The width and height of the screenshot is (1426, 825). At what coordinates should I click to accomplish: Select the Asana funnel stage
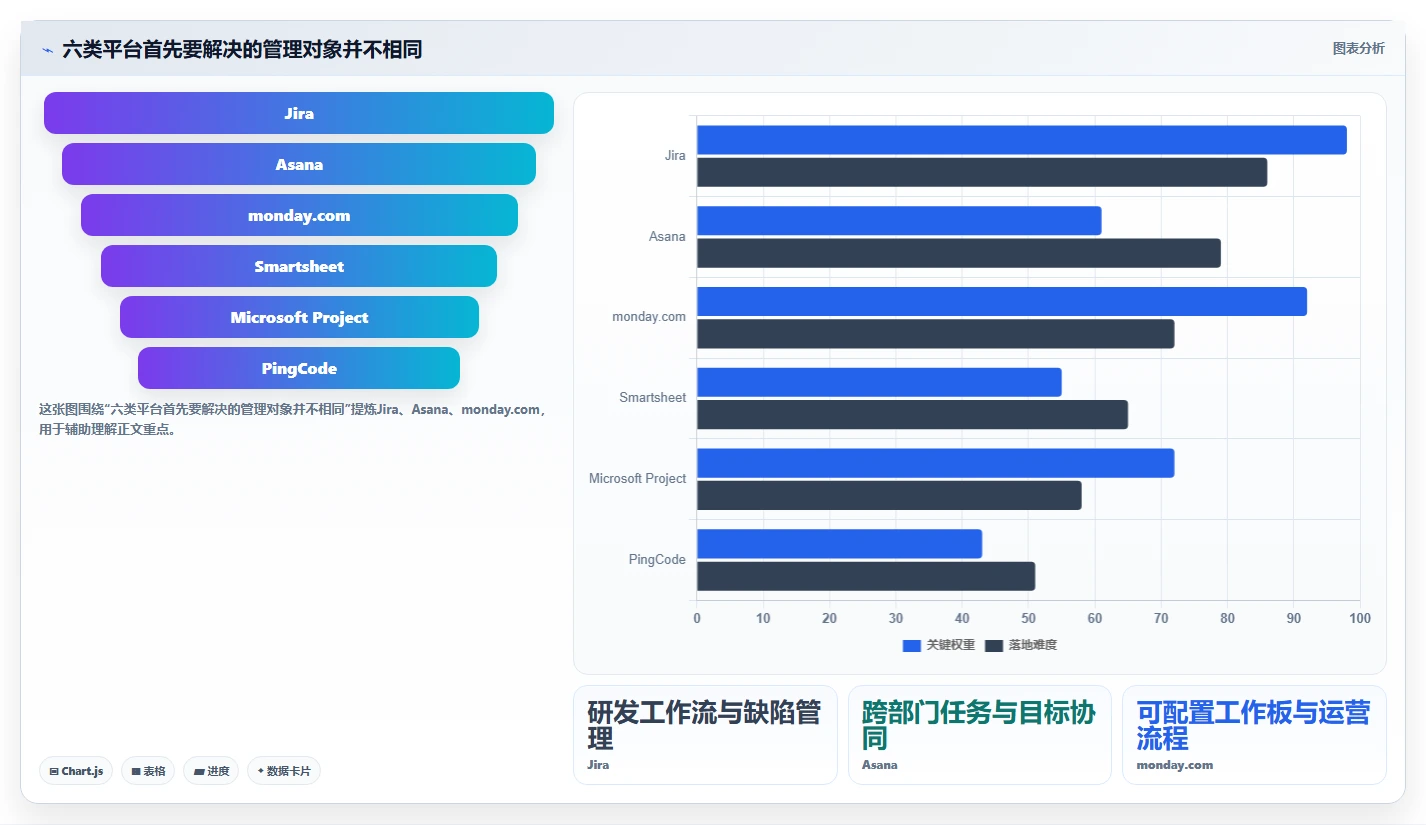coord(299,164)
